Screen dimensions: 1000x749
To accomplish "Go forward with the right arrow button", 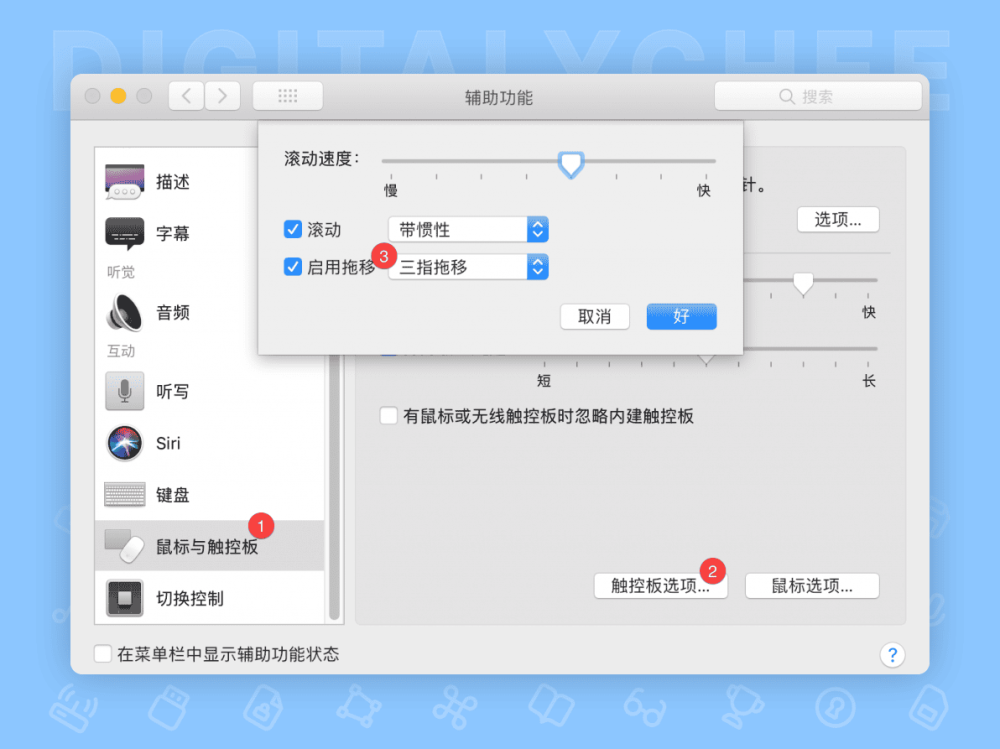I will click(222, 96).
